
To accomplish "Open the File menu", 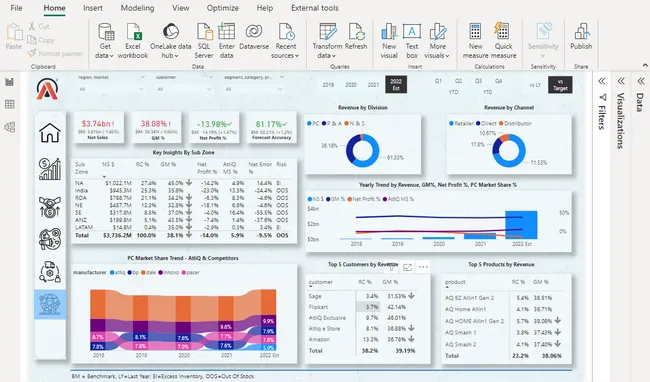I will tap(16, 8).
